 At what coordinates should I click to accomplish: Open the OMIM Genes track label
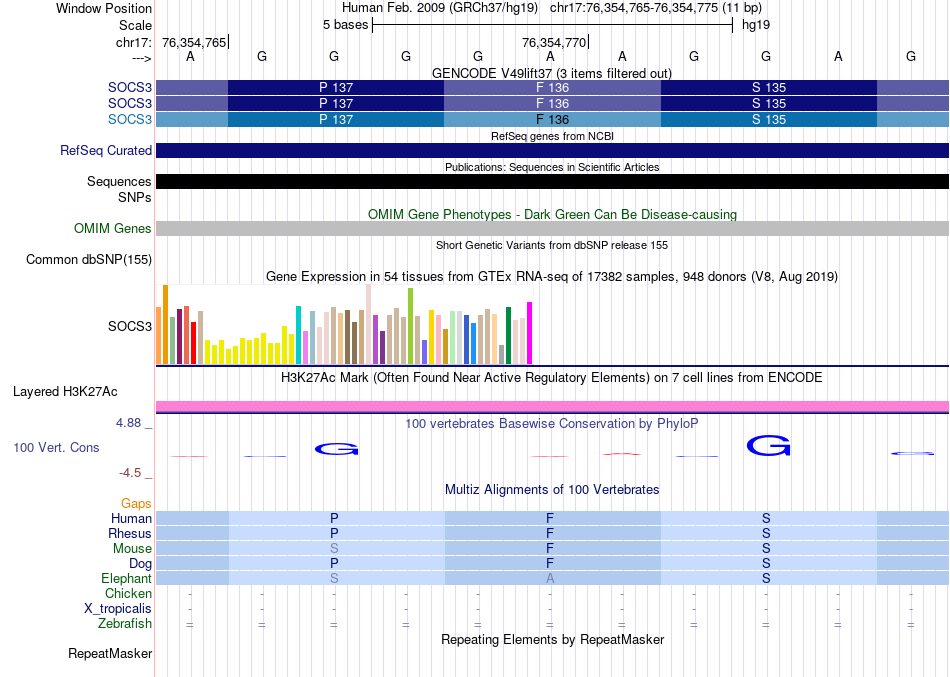113,228
